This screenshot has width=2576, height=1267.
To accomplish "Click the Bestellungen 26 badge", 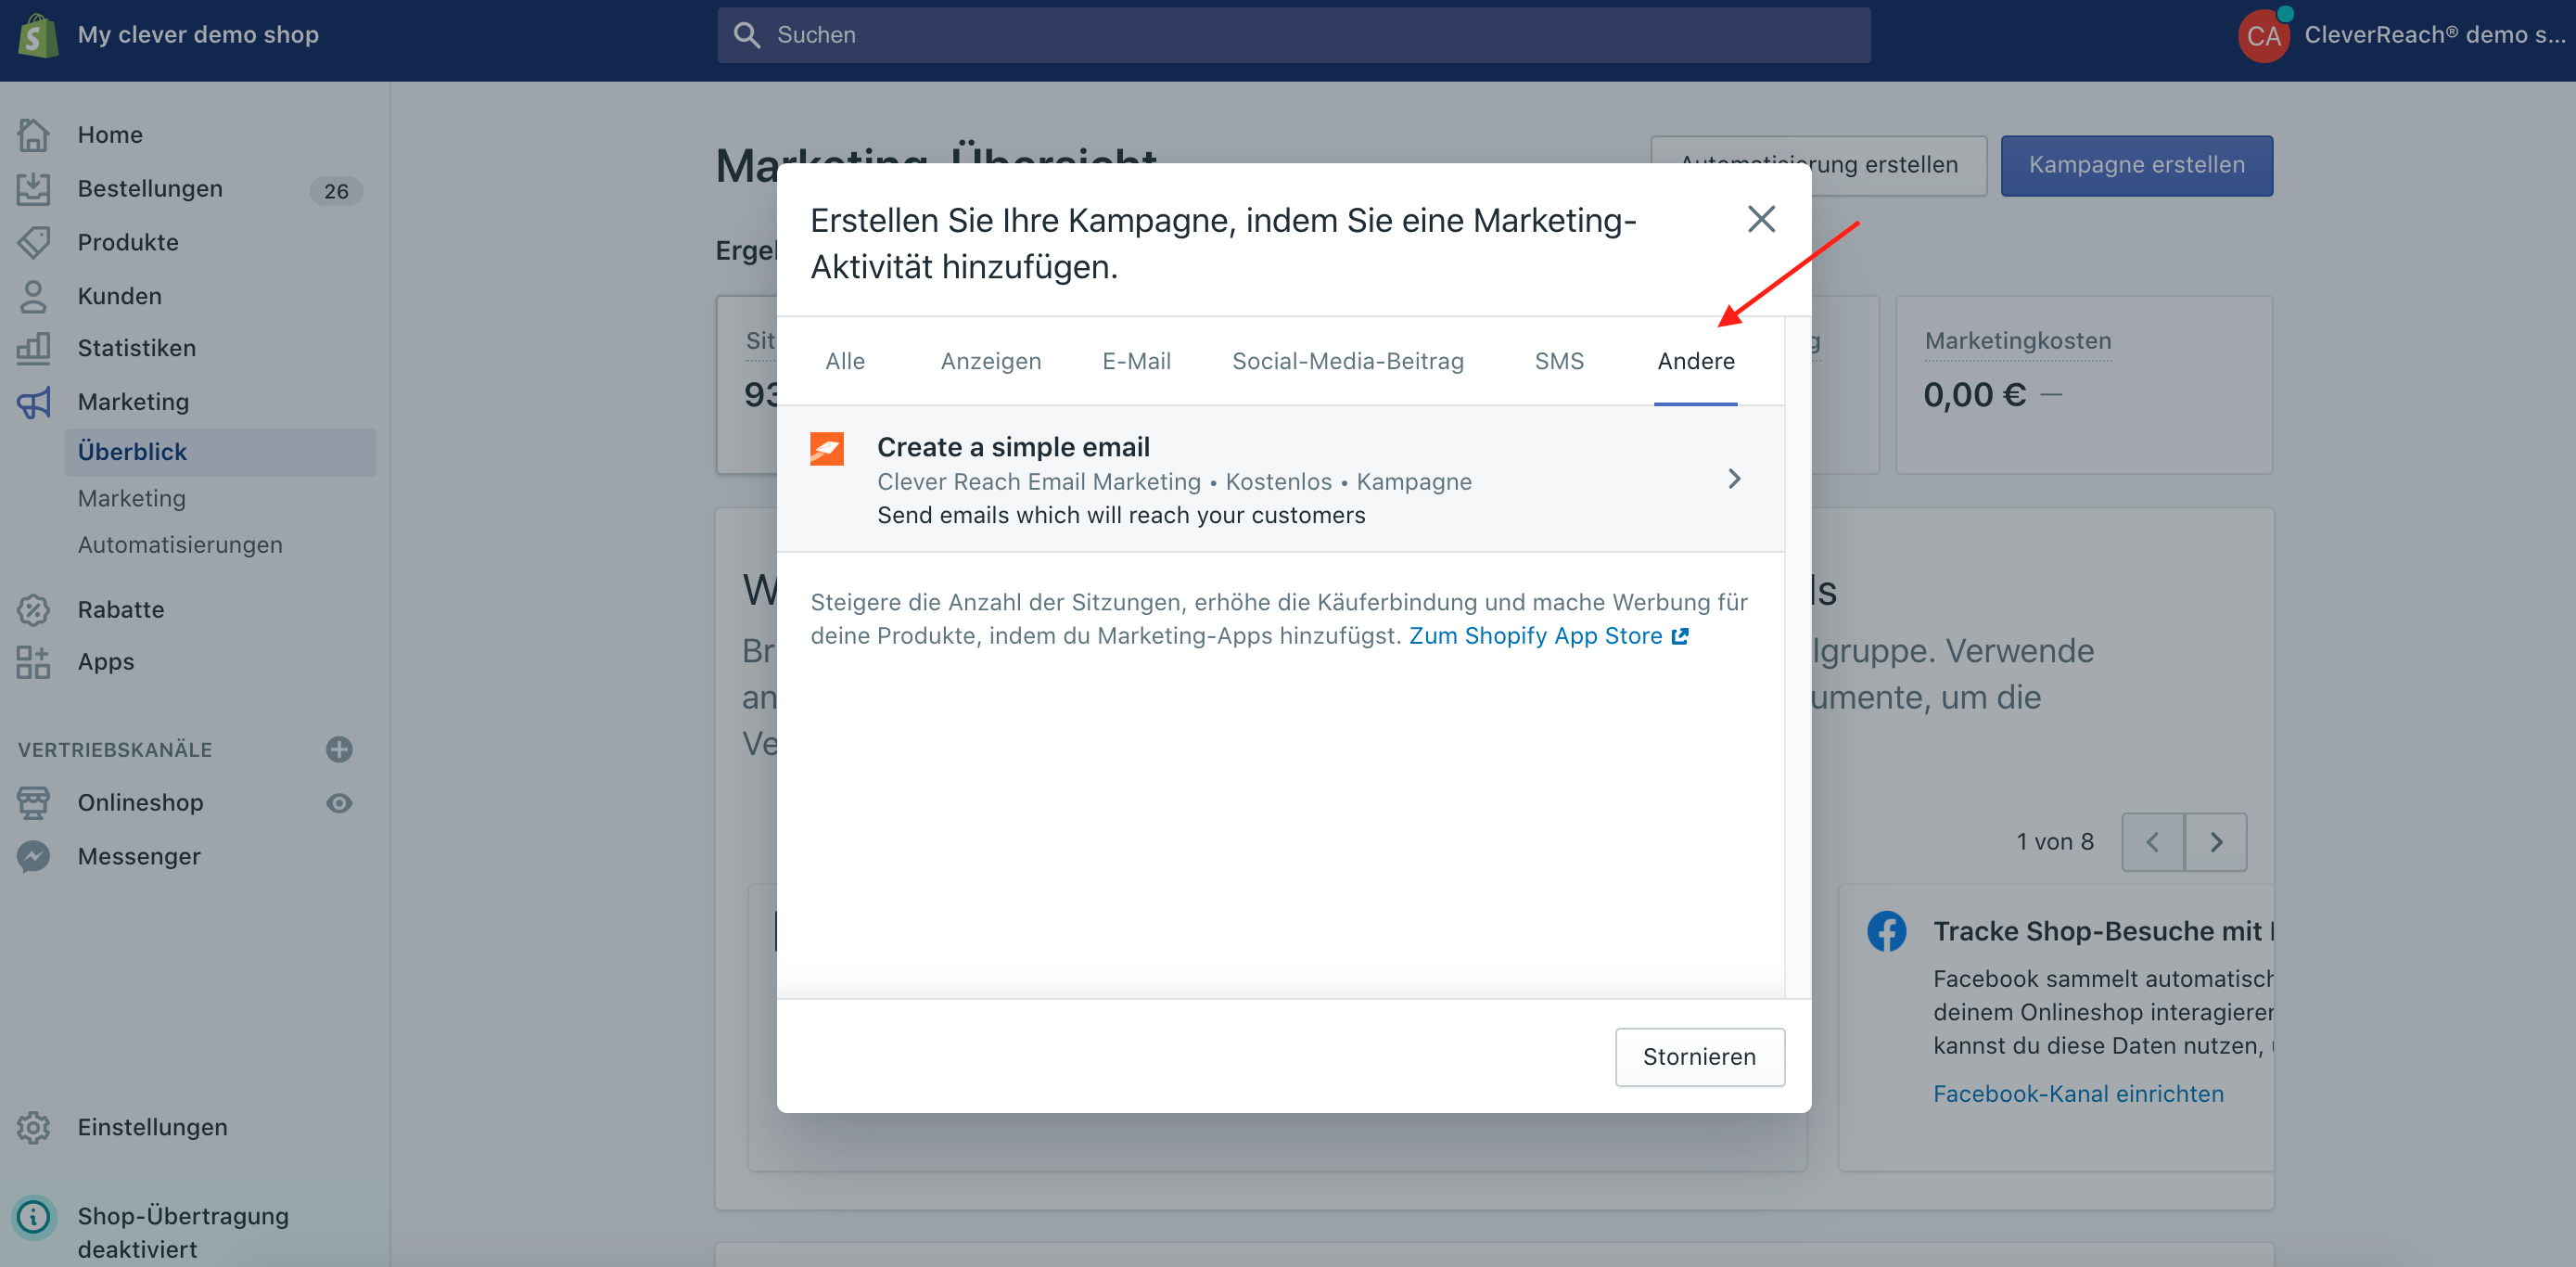I will click(336, 190).
